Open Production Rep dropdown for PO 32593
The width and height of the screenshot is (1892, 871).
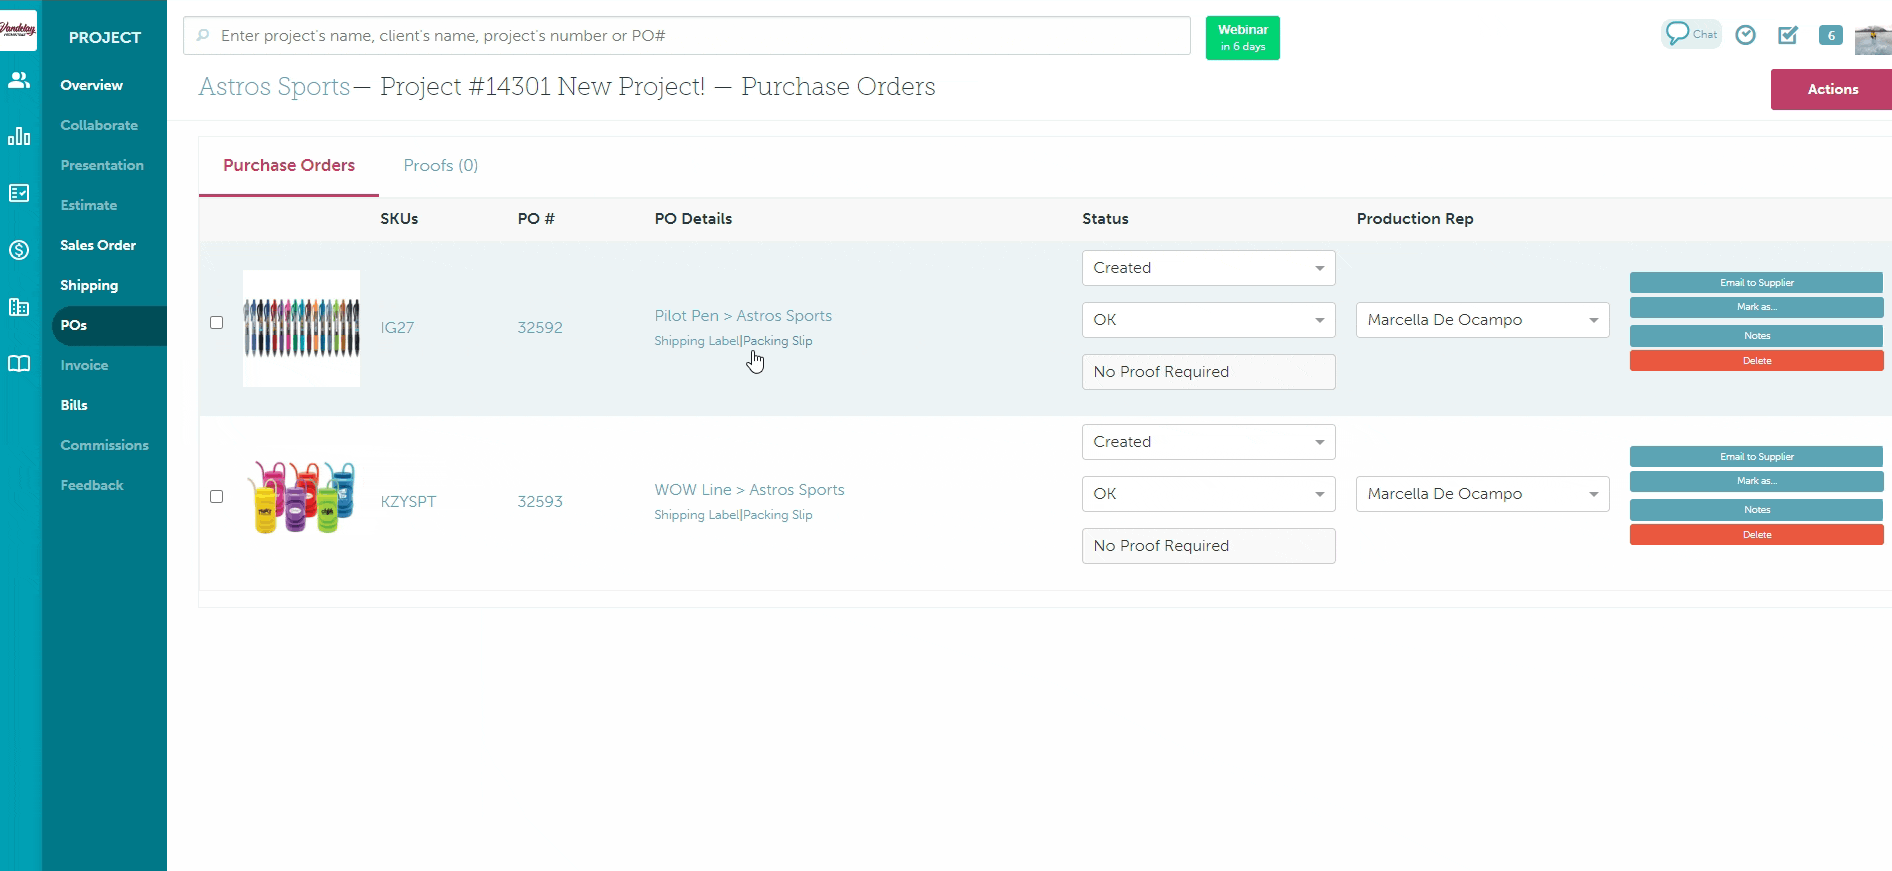pos(1482,494)
